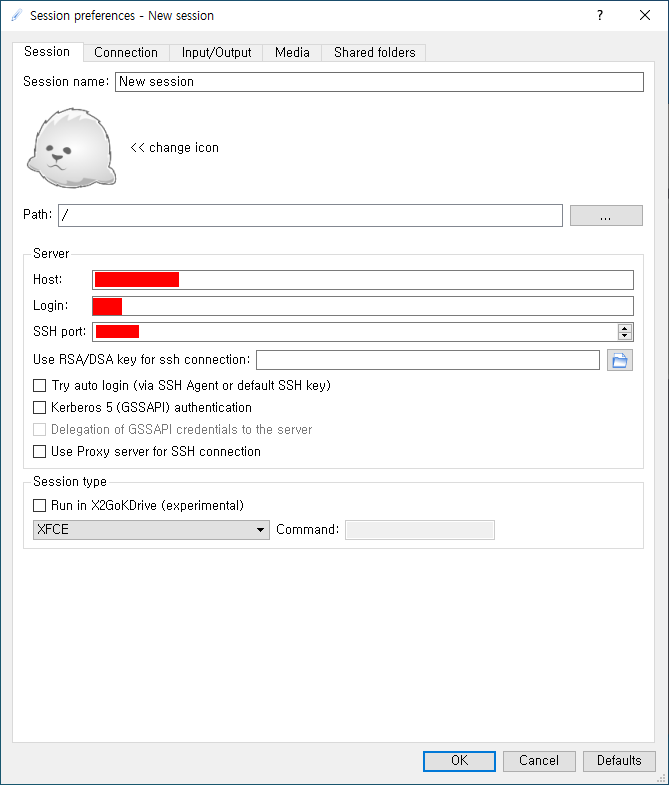Switch to the Connection tab
The image size is (669, 785).
coord(126,53)
